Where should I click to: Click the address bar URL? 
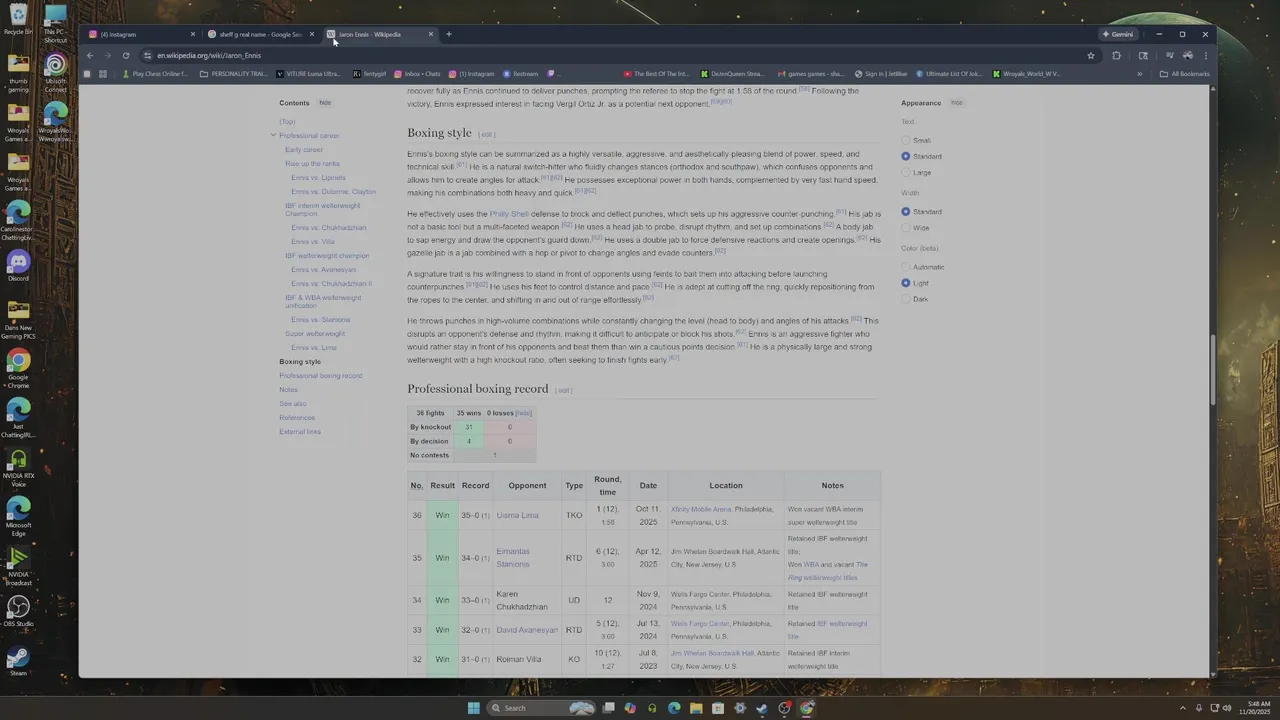[209, 55]
